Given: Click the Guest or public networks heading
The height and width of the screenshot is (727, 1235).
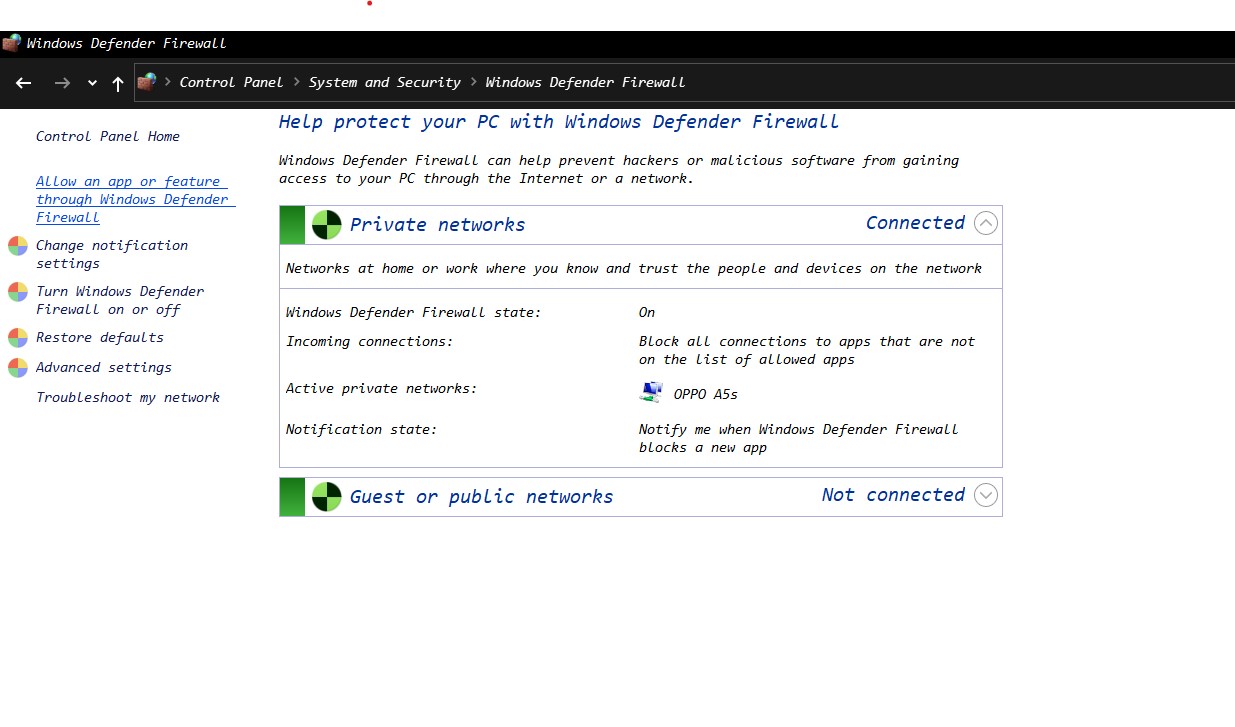Looking at the screenshot, I should 481,497.
